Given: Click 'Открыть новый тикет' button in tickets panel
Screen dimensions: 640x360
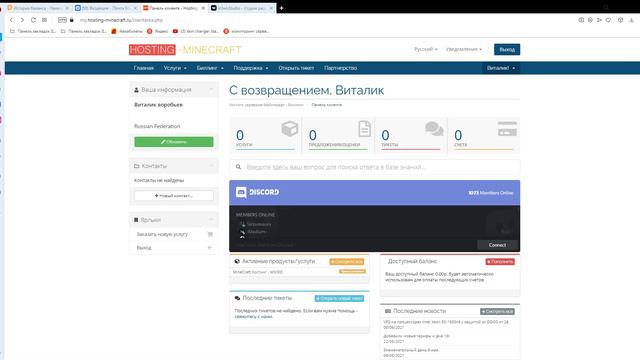Looking at the screenshot, I should tap(339, 298).
